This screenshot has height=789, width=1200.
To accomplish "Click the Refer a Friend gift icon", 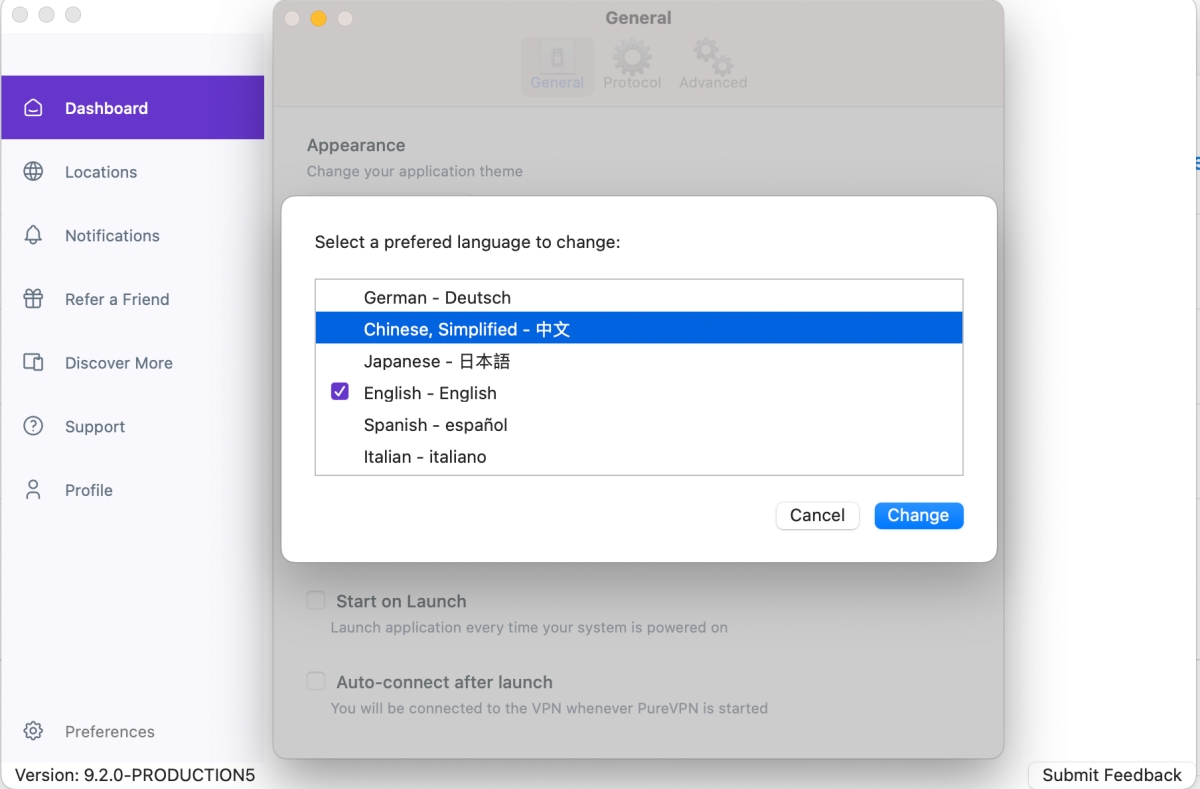I will (x=33, y=299).
